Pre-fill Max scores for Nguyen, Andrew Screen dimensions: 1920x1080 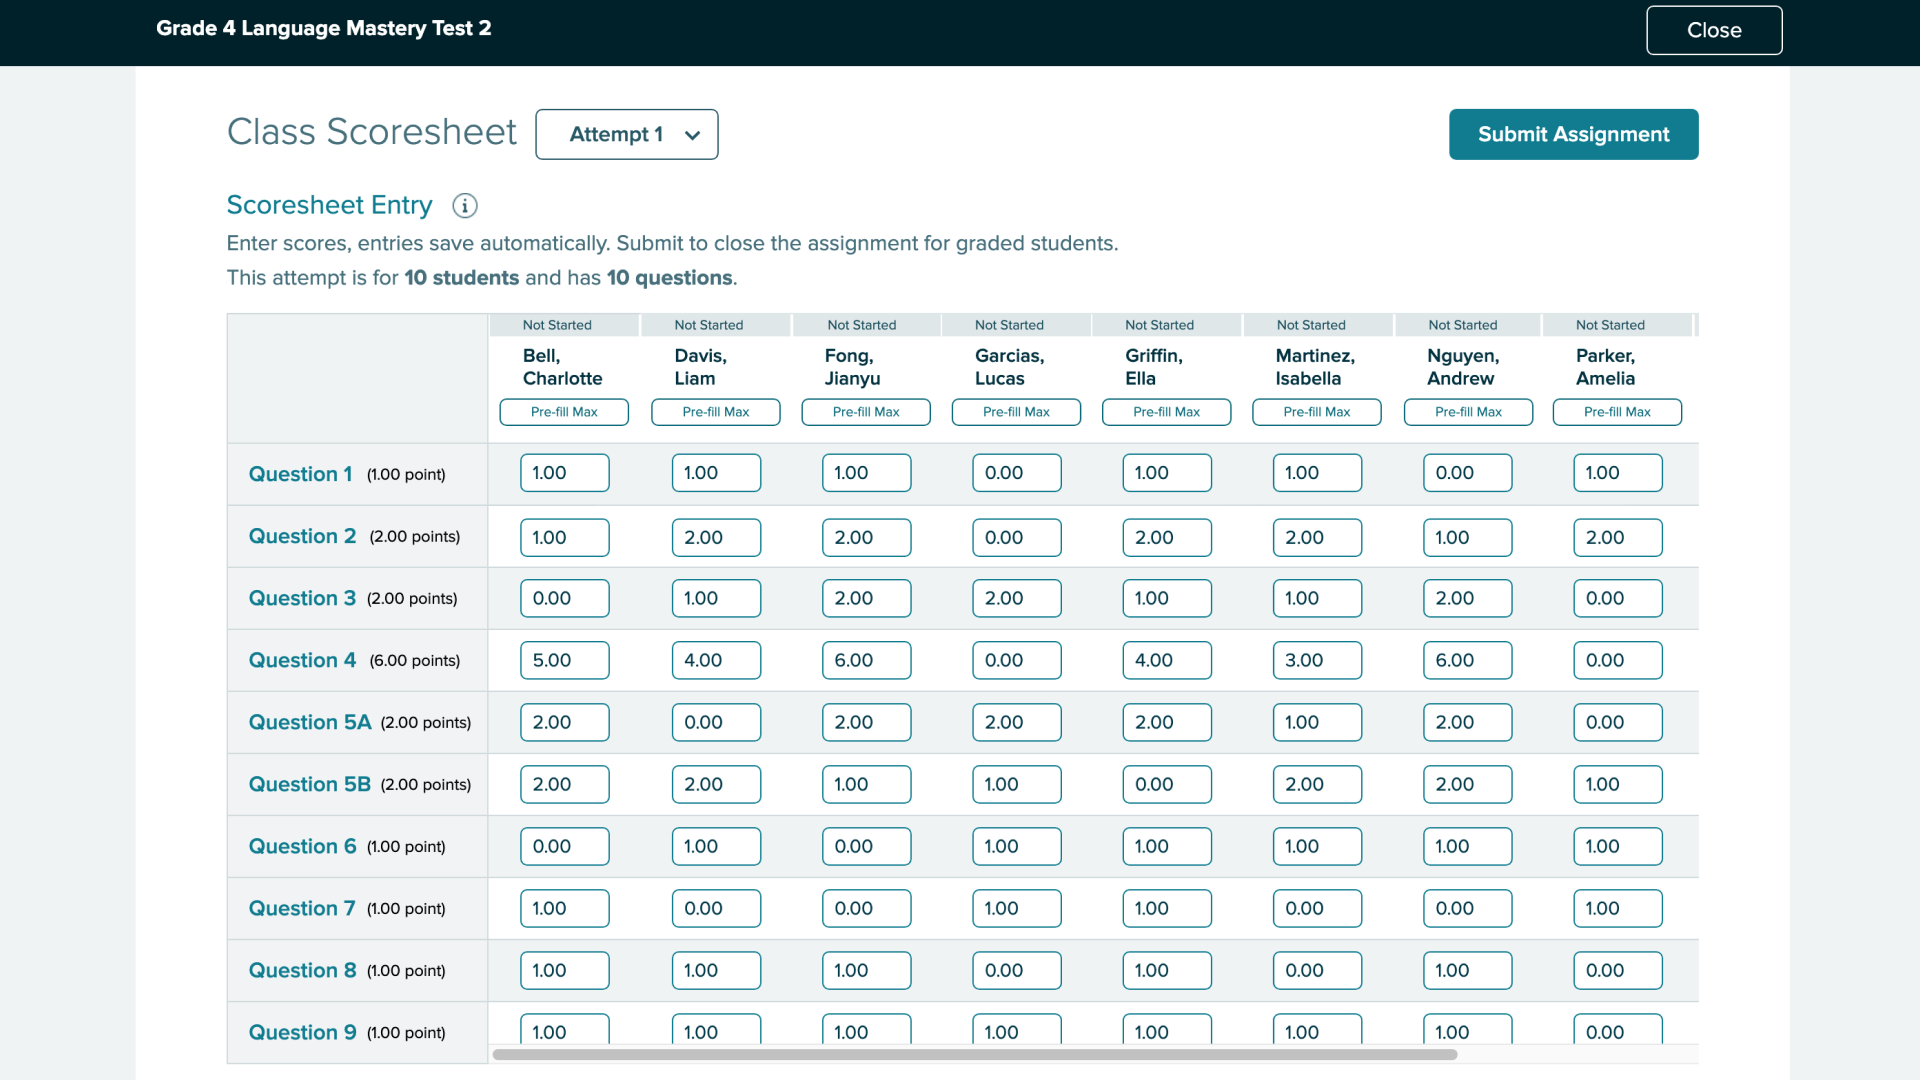coord(1467,412)
